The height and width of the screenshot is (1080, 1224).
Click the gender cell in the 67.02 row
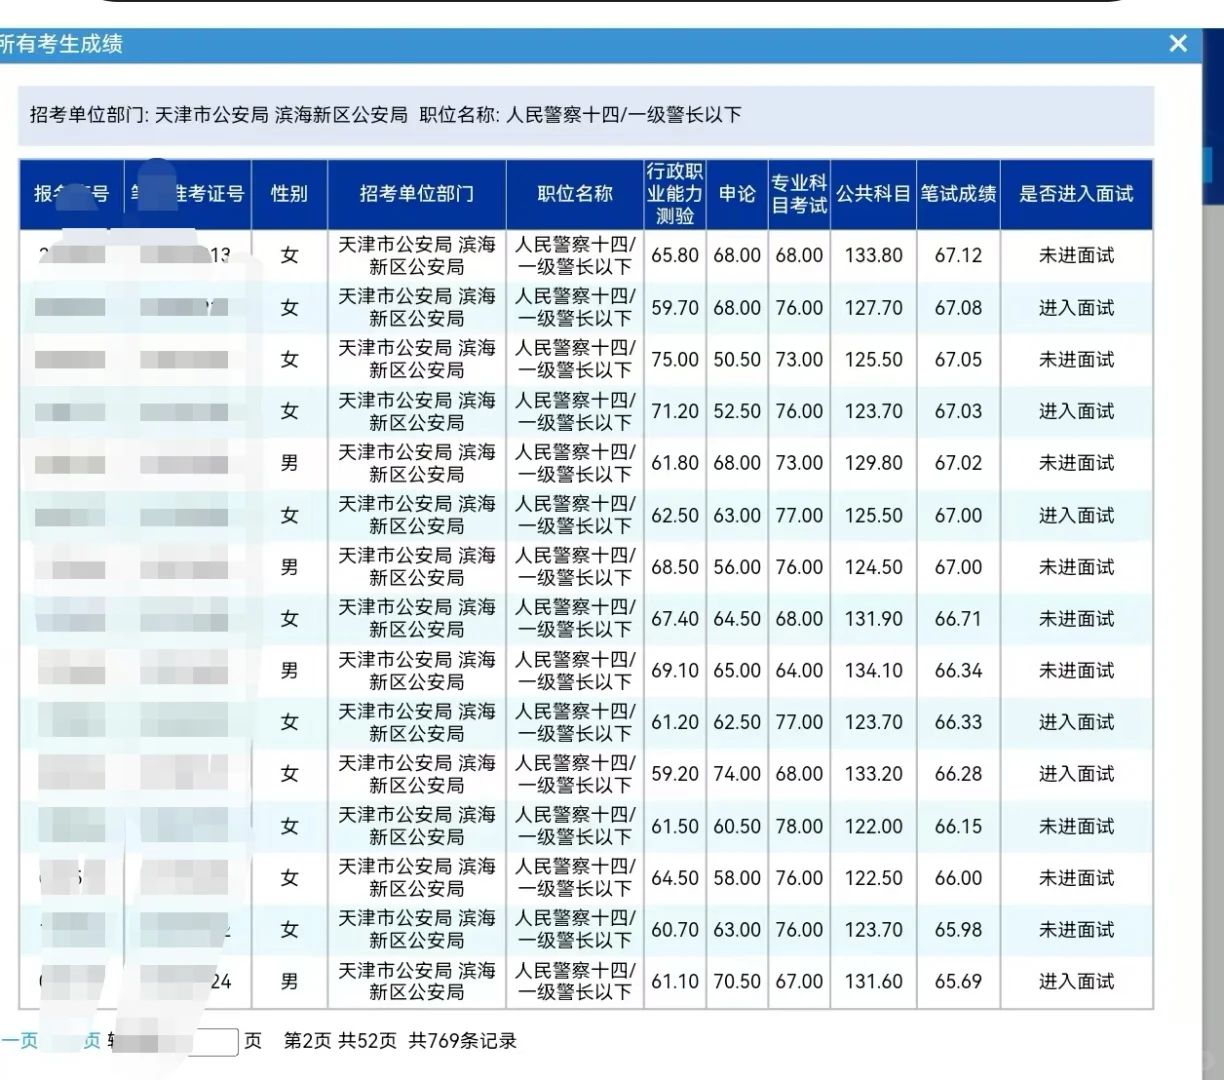tap(289, 464)
